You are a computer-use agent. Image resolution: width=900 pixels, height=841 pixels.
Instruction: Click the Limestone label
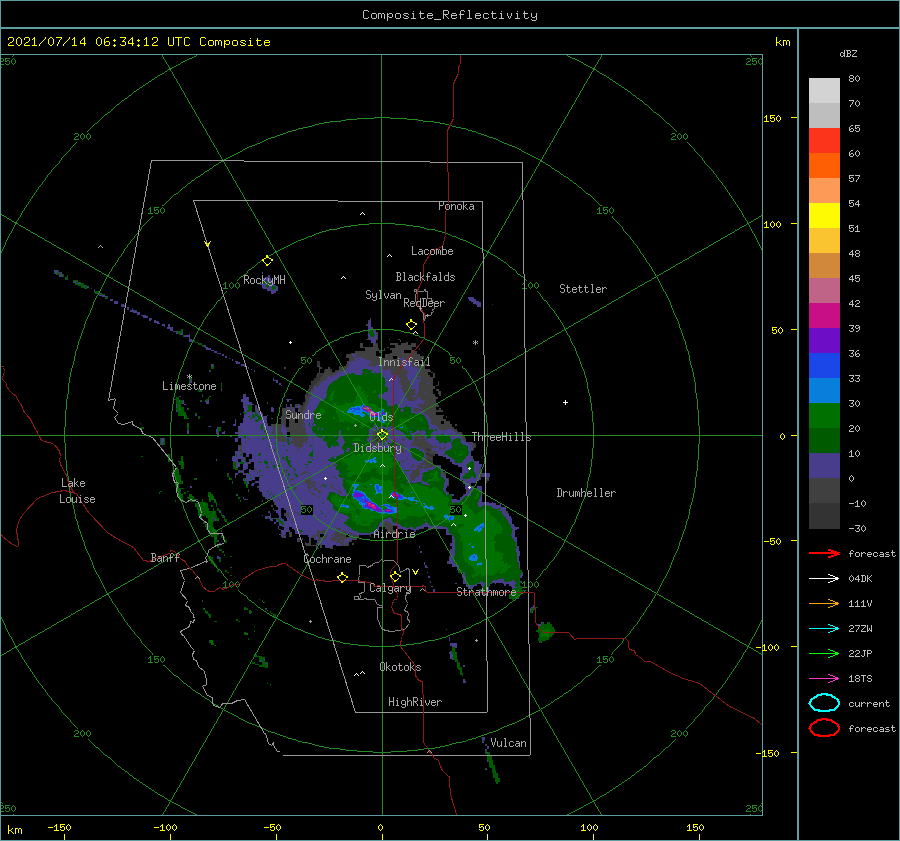click(x=189, y=386)
